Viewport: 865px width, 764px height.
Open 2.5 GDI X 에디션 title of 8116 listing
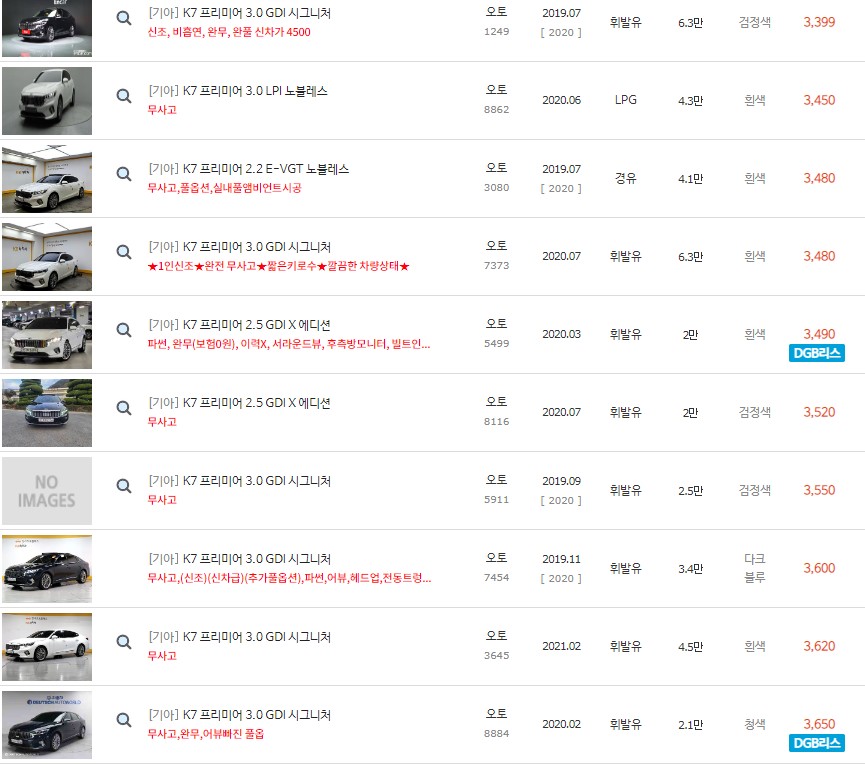[239, 403]
